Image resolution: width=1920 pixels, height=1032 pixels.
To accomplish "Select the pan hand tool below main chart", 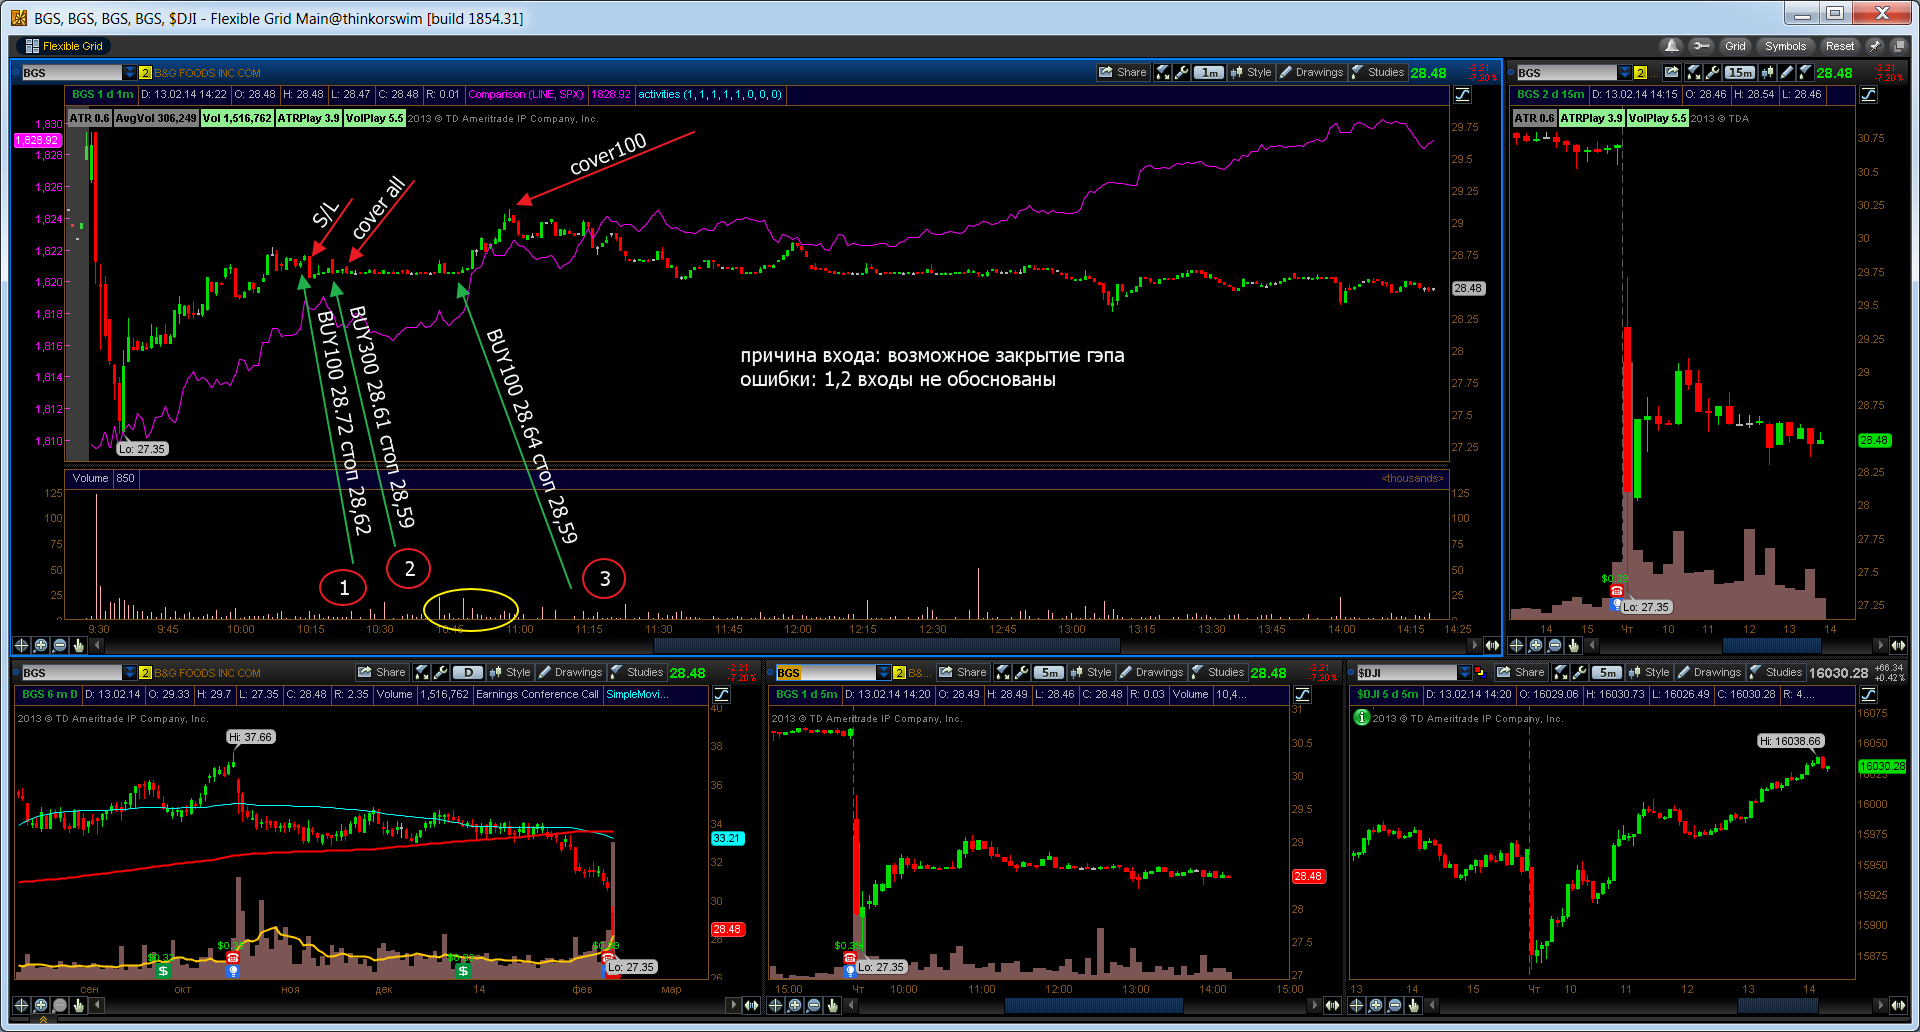I will (x=78, y=645).
